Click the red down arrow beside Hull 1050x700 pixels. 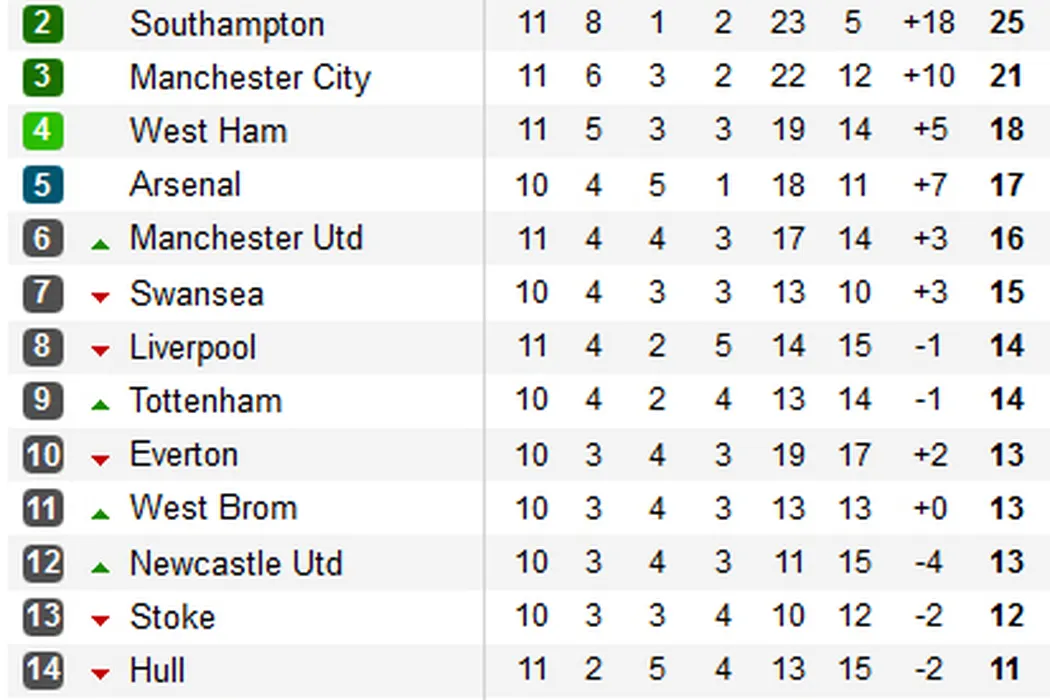[100, 674]
